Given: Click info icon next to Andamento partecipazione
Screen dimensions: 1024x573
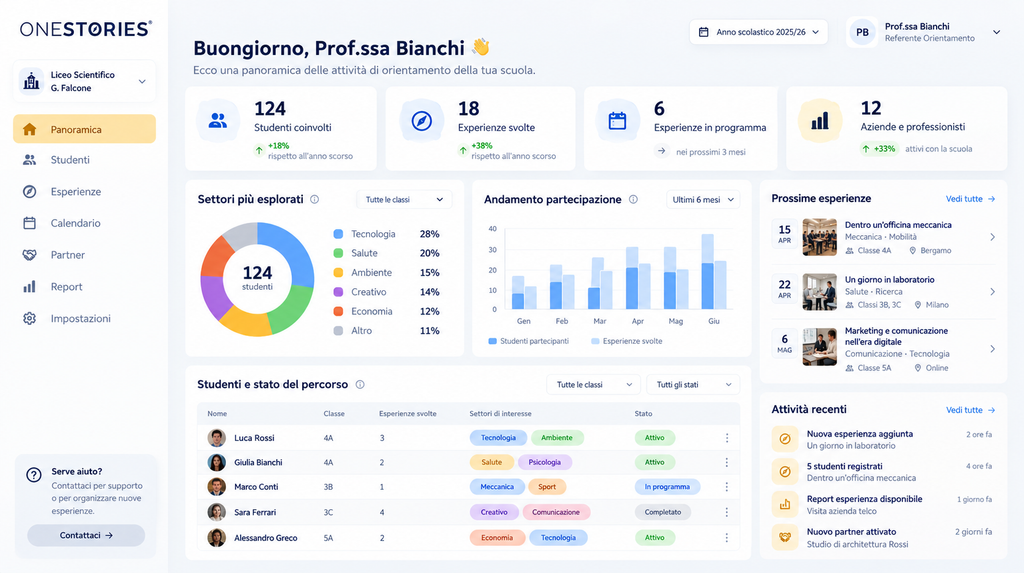Looking at the screenshot, I should pos(633,199).
